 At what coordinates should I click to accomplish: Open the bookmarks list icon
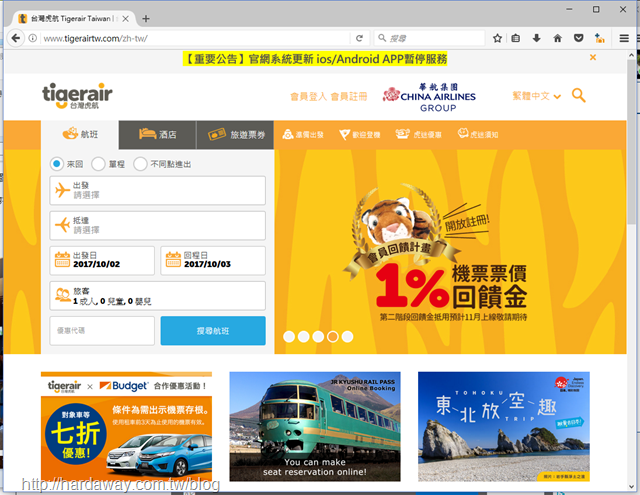(x=516, y=38)
